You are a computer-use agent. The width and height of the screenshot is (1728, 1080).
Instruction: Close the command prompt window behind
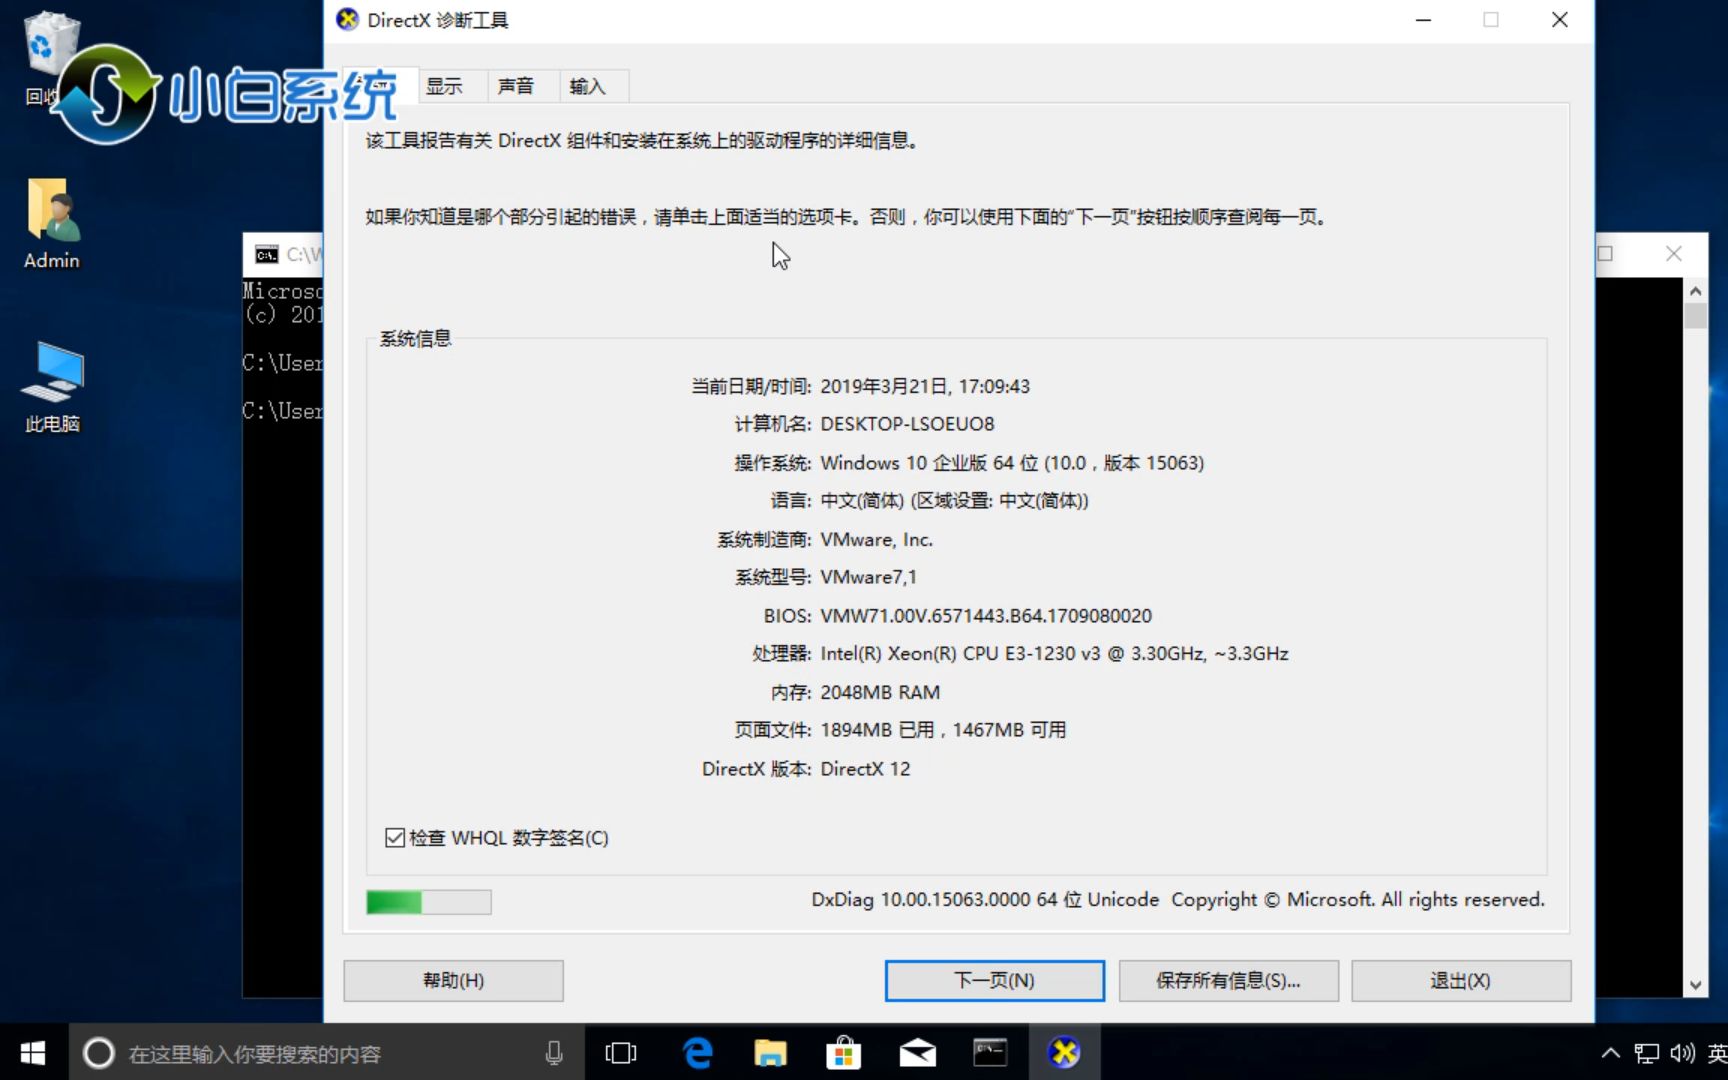[1674, 254]
